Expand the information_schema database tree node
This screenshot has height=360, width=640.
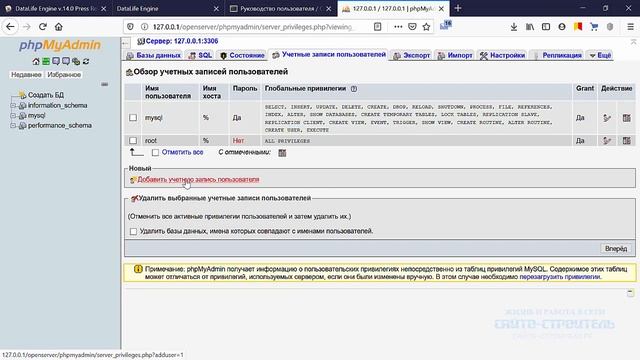tap(13, 105)
